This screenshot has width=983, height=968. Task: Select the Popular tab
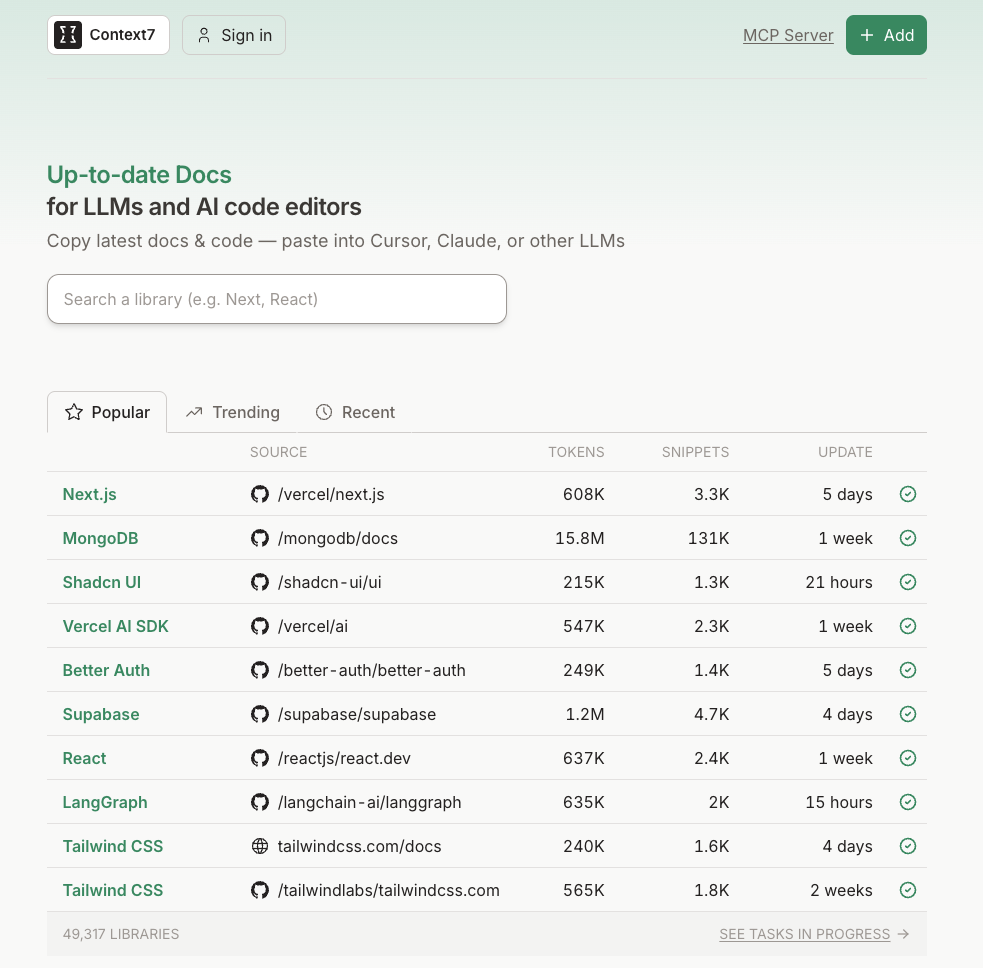click(x=107, y=412)
